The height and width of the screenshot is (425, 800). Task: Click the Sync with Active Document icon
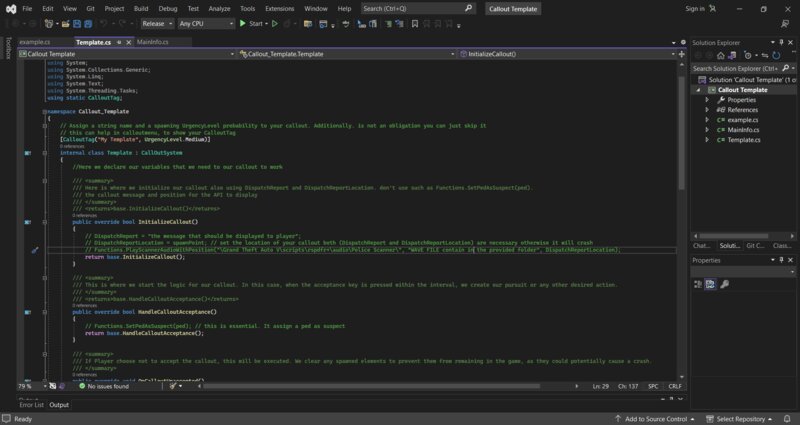coord(764,55)
